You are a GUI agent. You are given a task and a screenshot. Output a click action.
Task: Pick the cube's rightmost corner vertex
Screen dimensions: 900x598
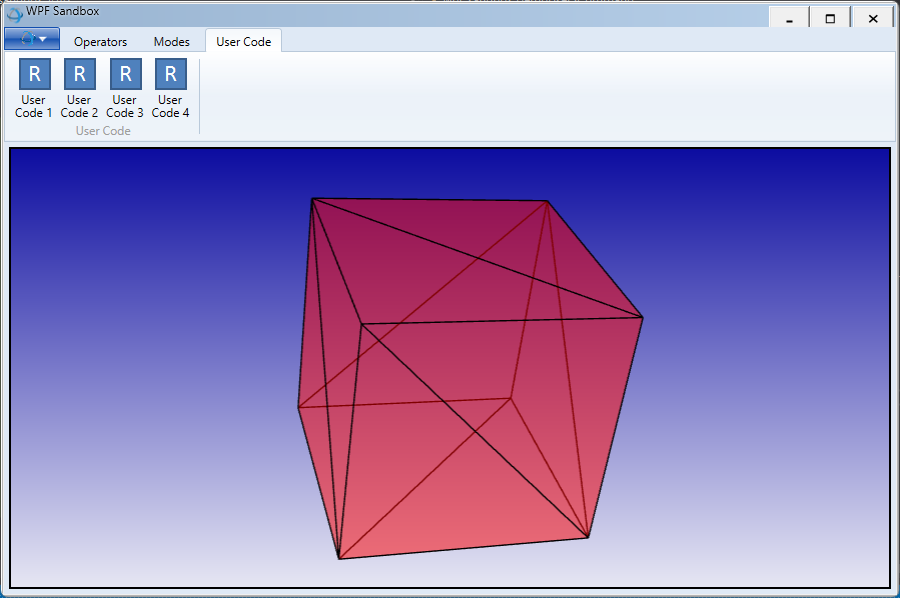[642, 318]
